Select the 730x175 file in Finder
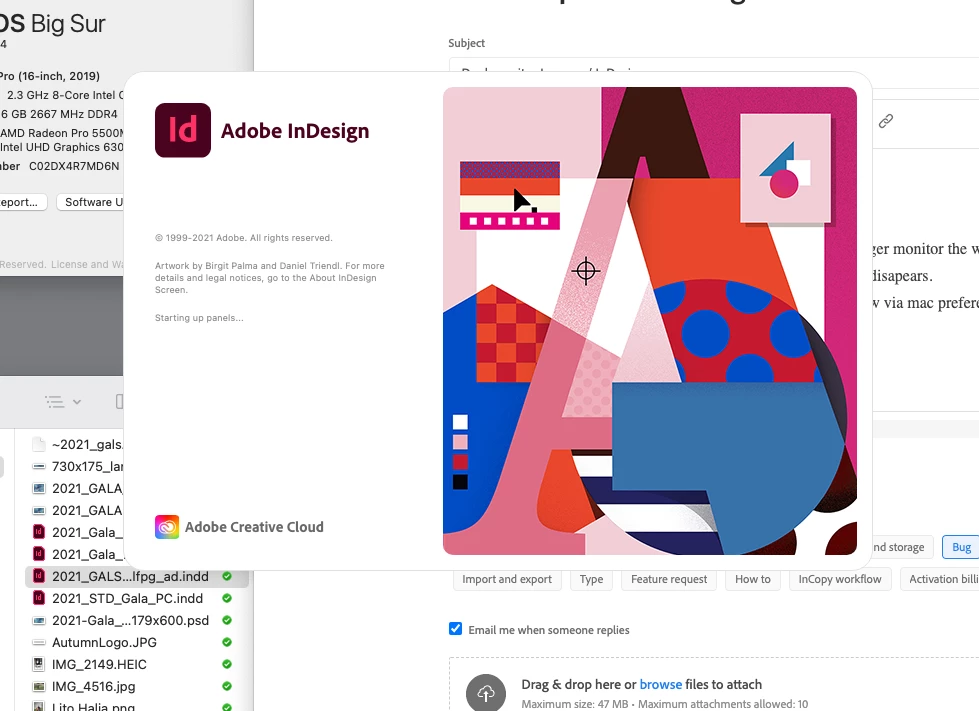The height and width of the screenshot is (711, 979). click(87, 466)
